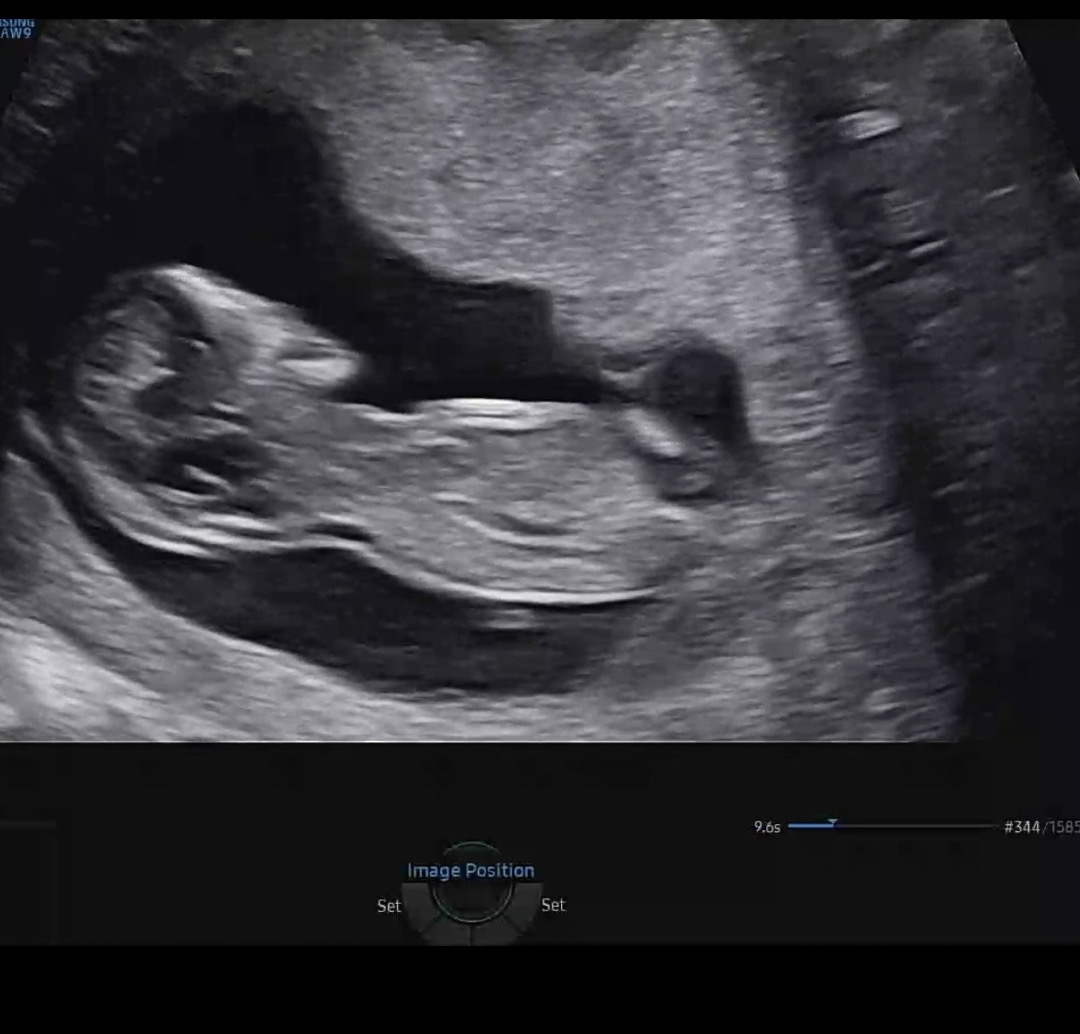Viewport: 1080px width, 1034px height.
Task: Click the 9.6s elapsed time label
Action: click(767, 827)
